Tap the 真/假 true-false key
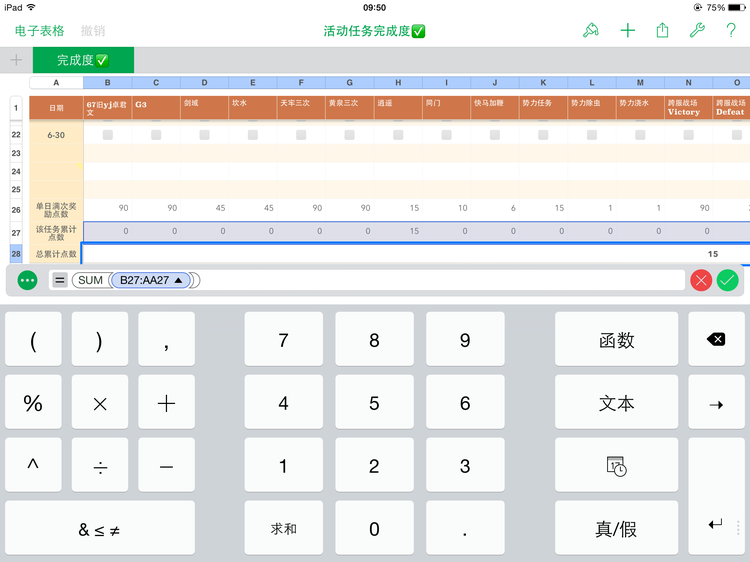Viewport: 750px width, 562px height. (616, 528)
